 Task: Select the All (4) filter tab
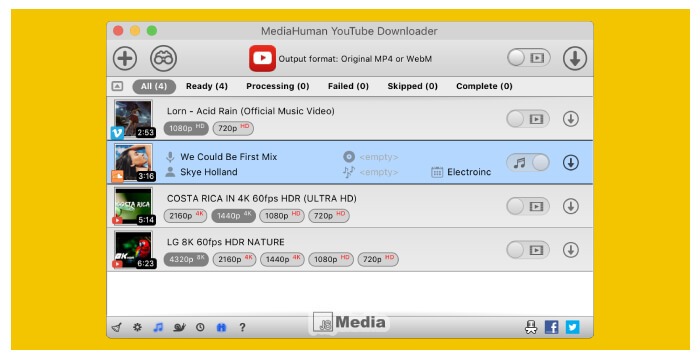click(154, 86)
